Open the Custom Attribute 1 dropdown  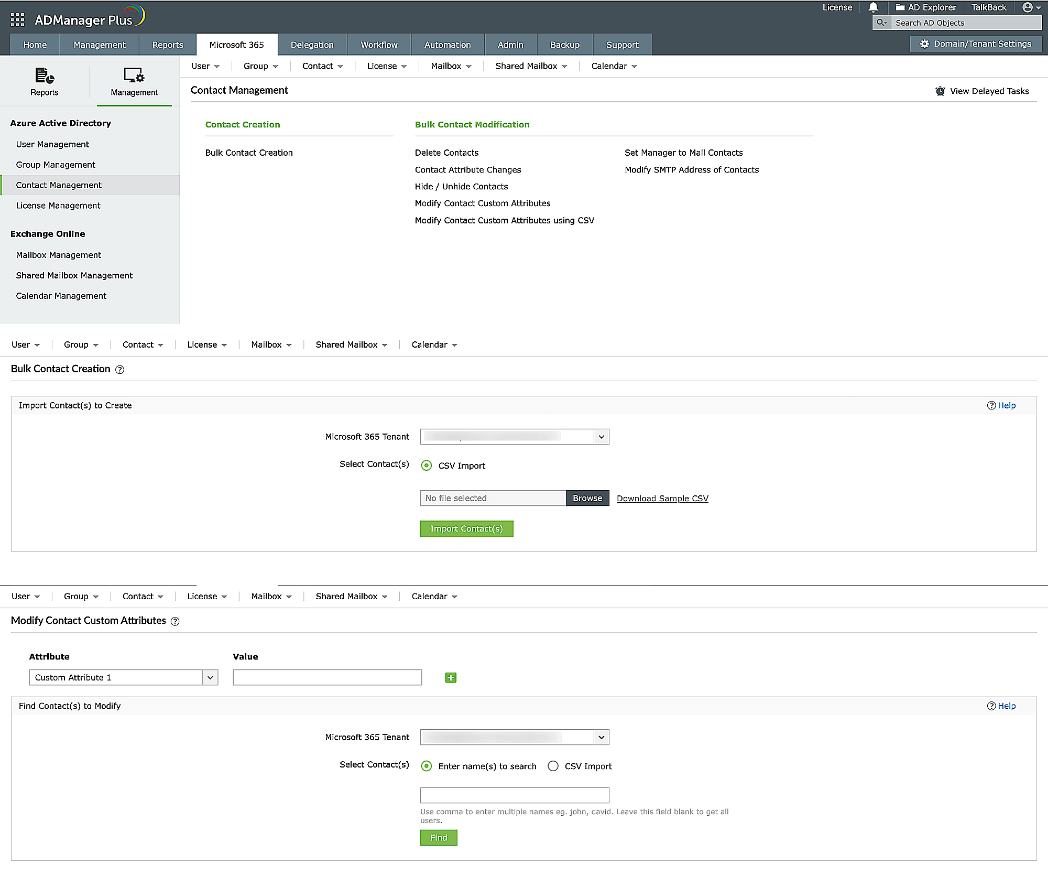pos(123,678)
